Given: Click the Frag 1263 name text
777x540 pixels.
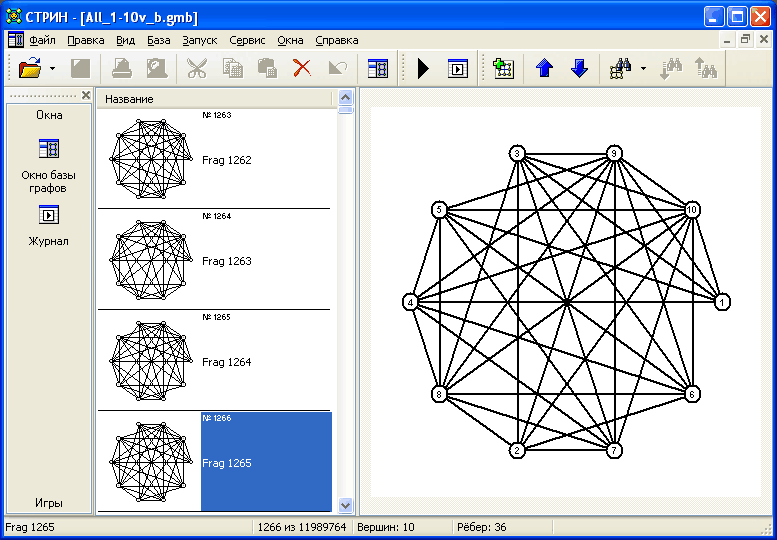Looking at the screenshot, I should click(x=226, y=261).
